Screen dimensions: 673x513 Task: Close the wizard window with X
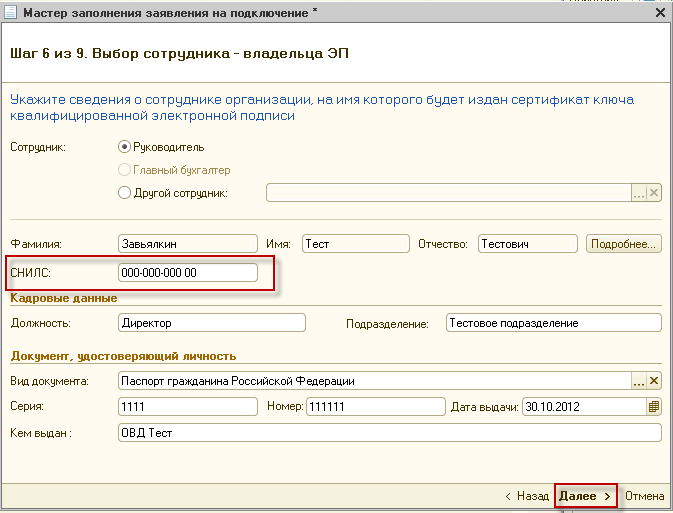pyautogui.click(x=660, y=14)
